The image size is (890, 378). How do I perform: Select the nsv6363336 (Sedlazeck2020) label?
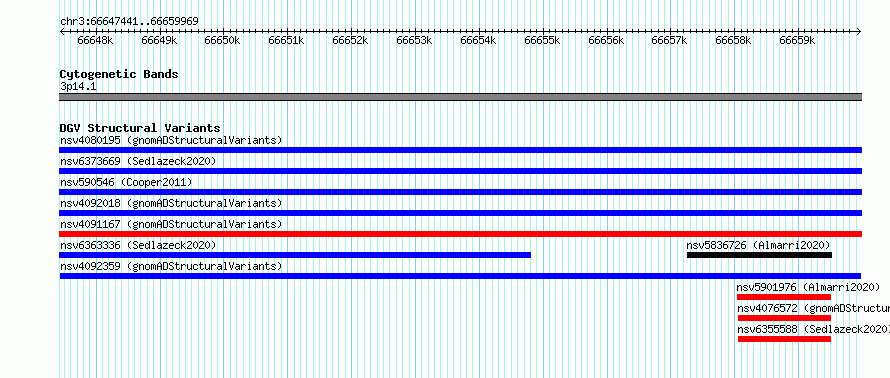pos(138,245)
